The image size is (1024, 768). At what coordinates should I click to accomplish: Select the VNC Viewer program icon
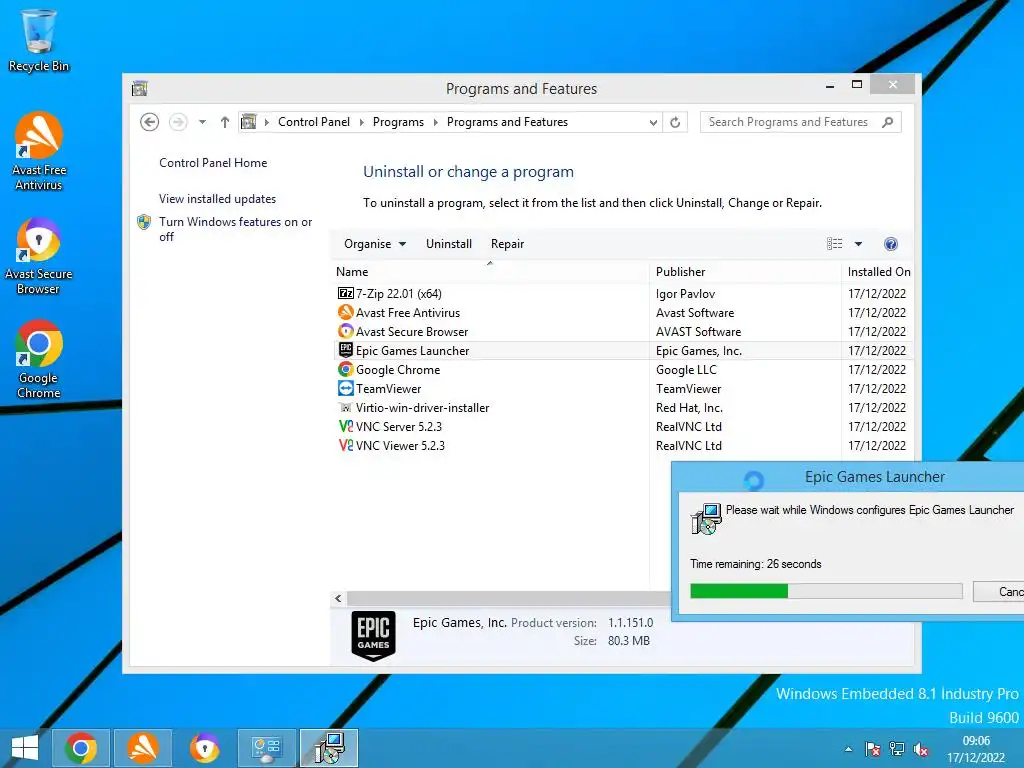click(345, 445)
